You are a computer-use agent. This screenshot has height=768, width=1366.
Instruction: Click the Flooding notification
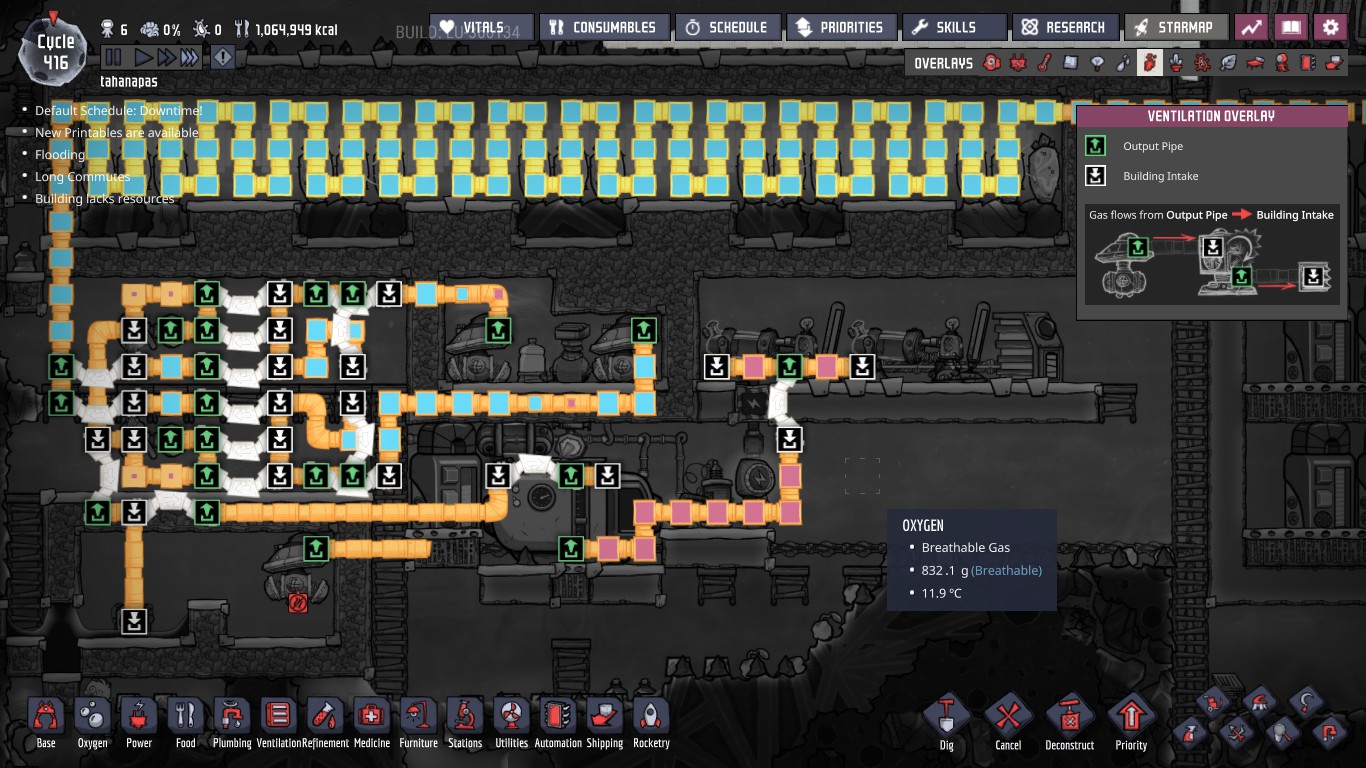(x=60, y=154)
